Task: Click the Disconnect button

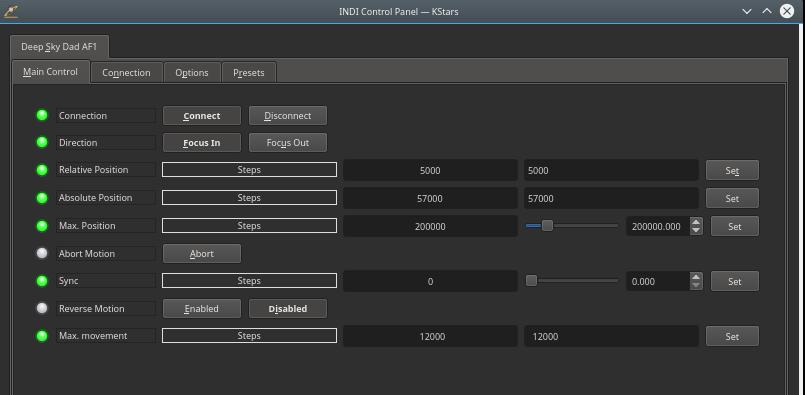Action: coord(288,116)
